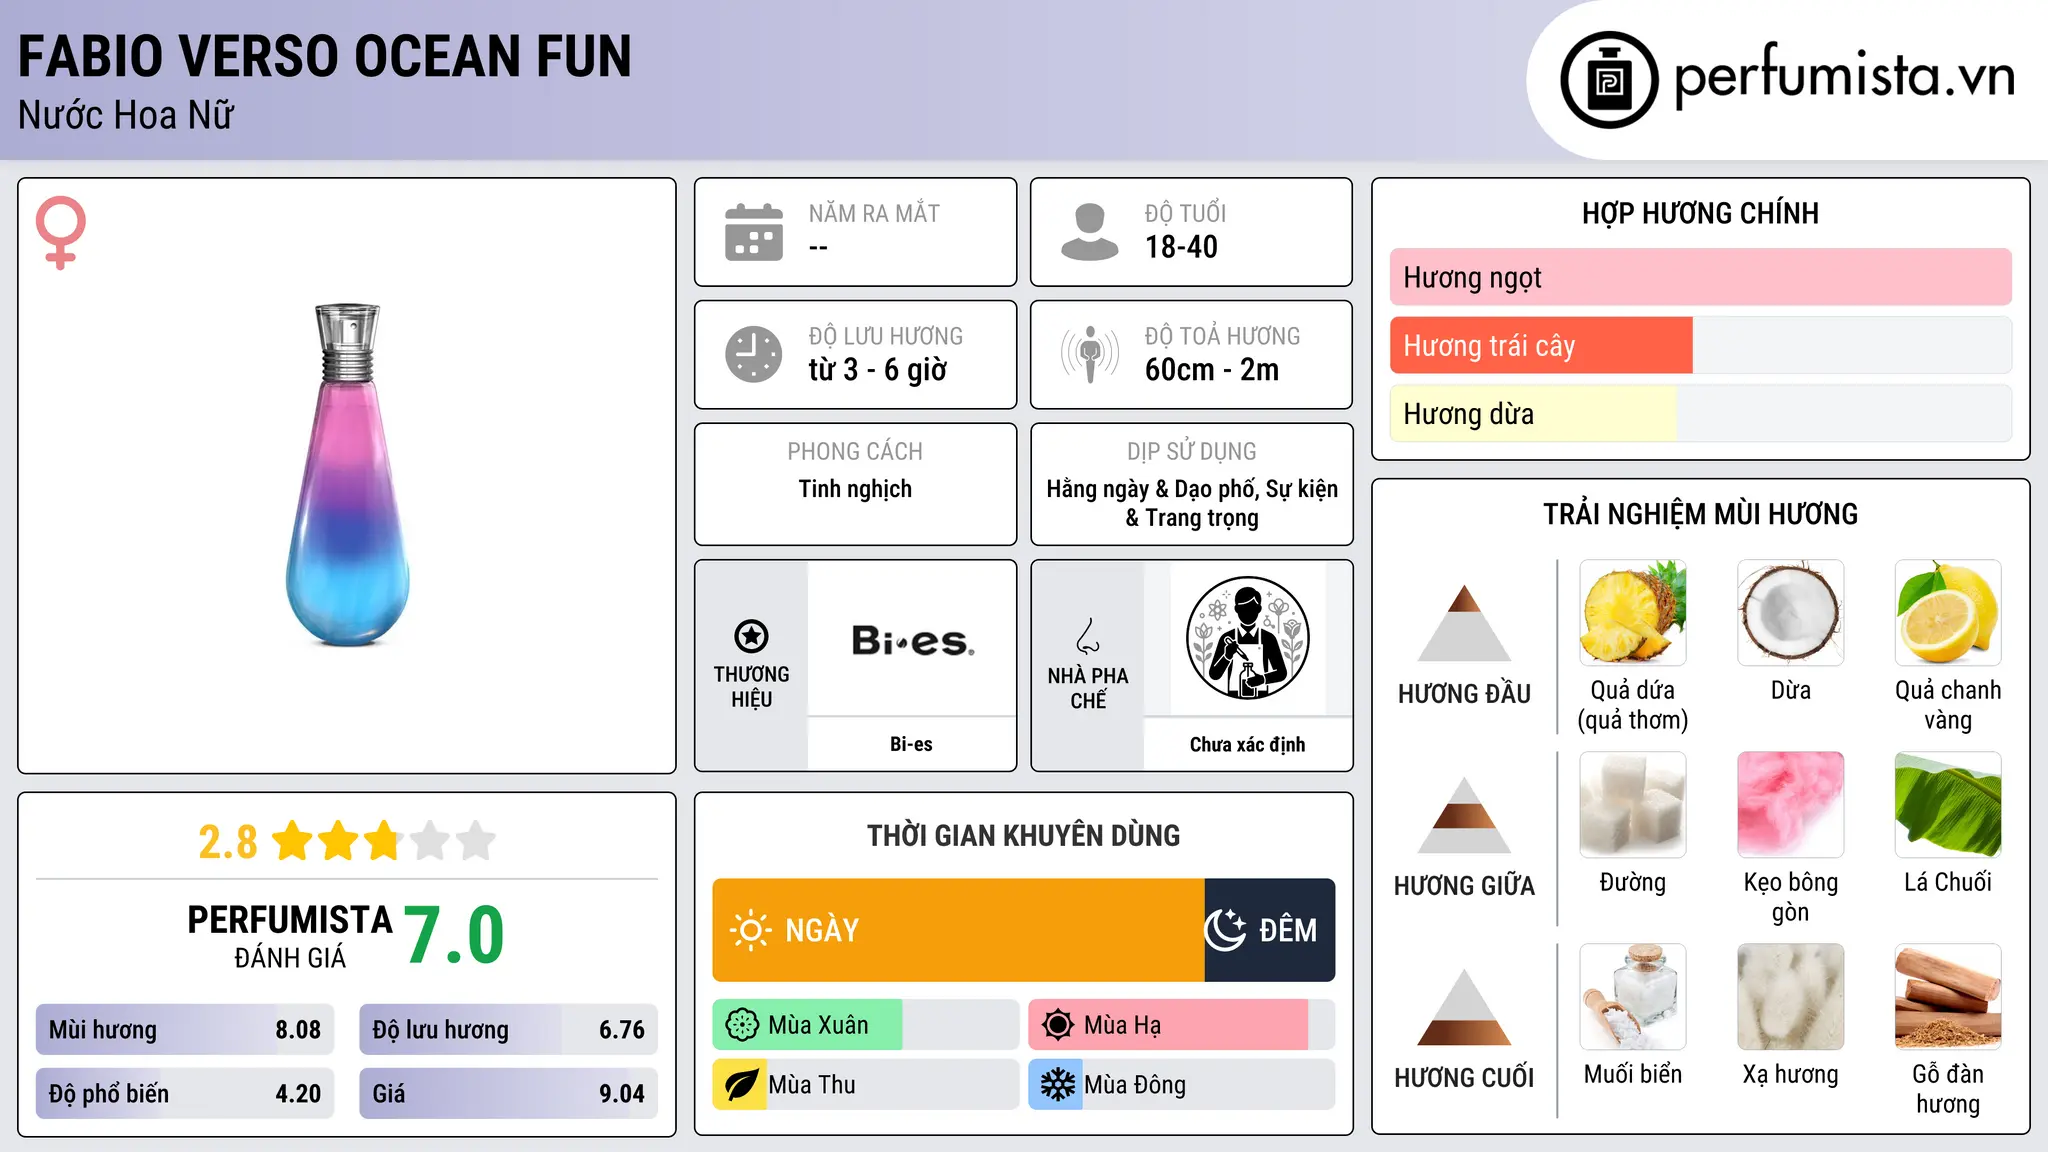Open the lemon note image

point(1948,613)
